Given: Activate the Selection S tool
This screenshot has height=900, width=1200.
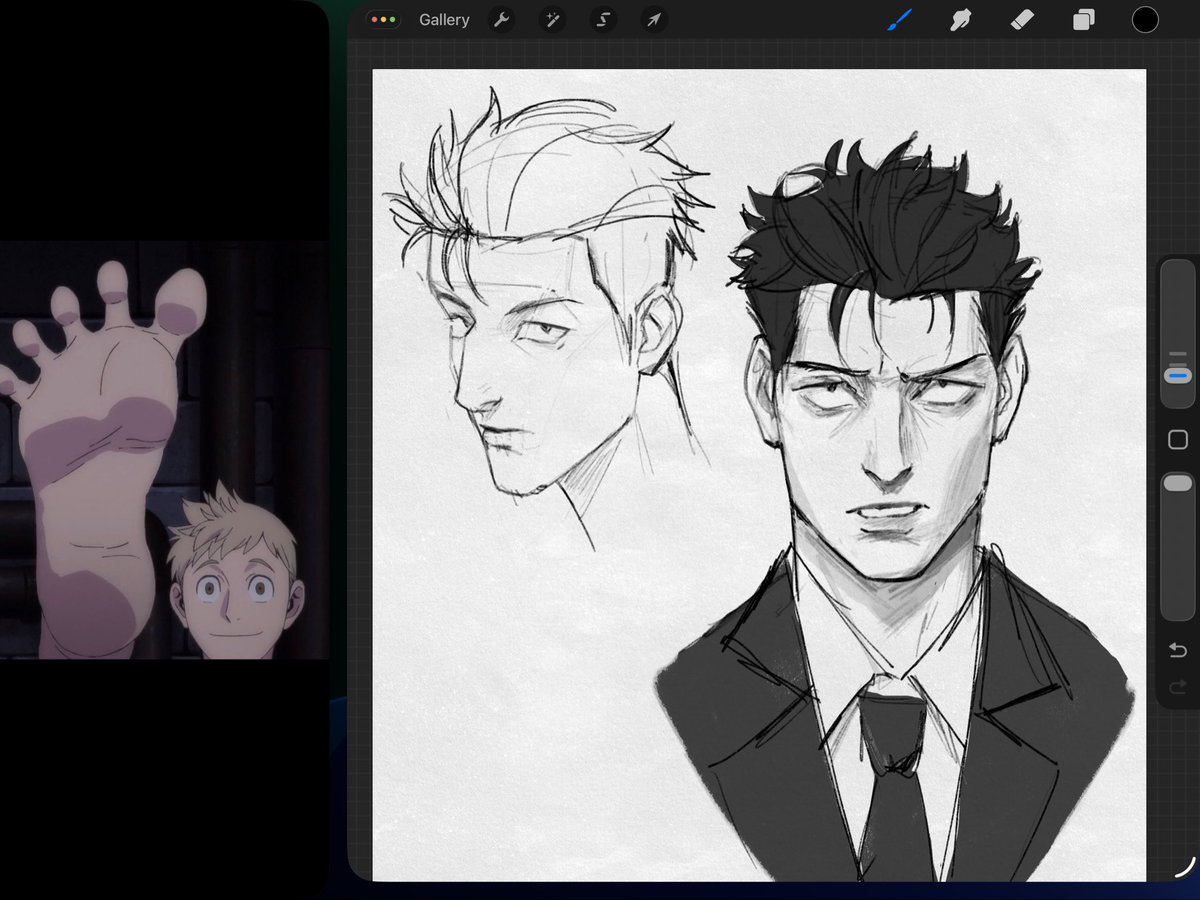Looking at the screenshot, I should (603, 20).
